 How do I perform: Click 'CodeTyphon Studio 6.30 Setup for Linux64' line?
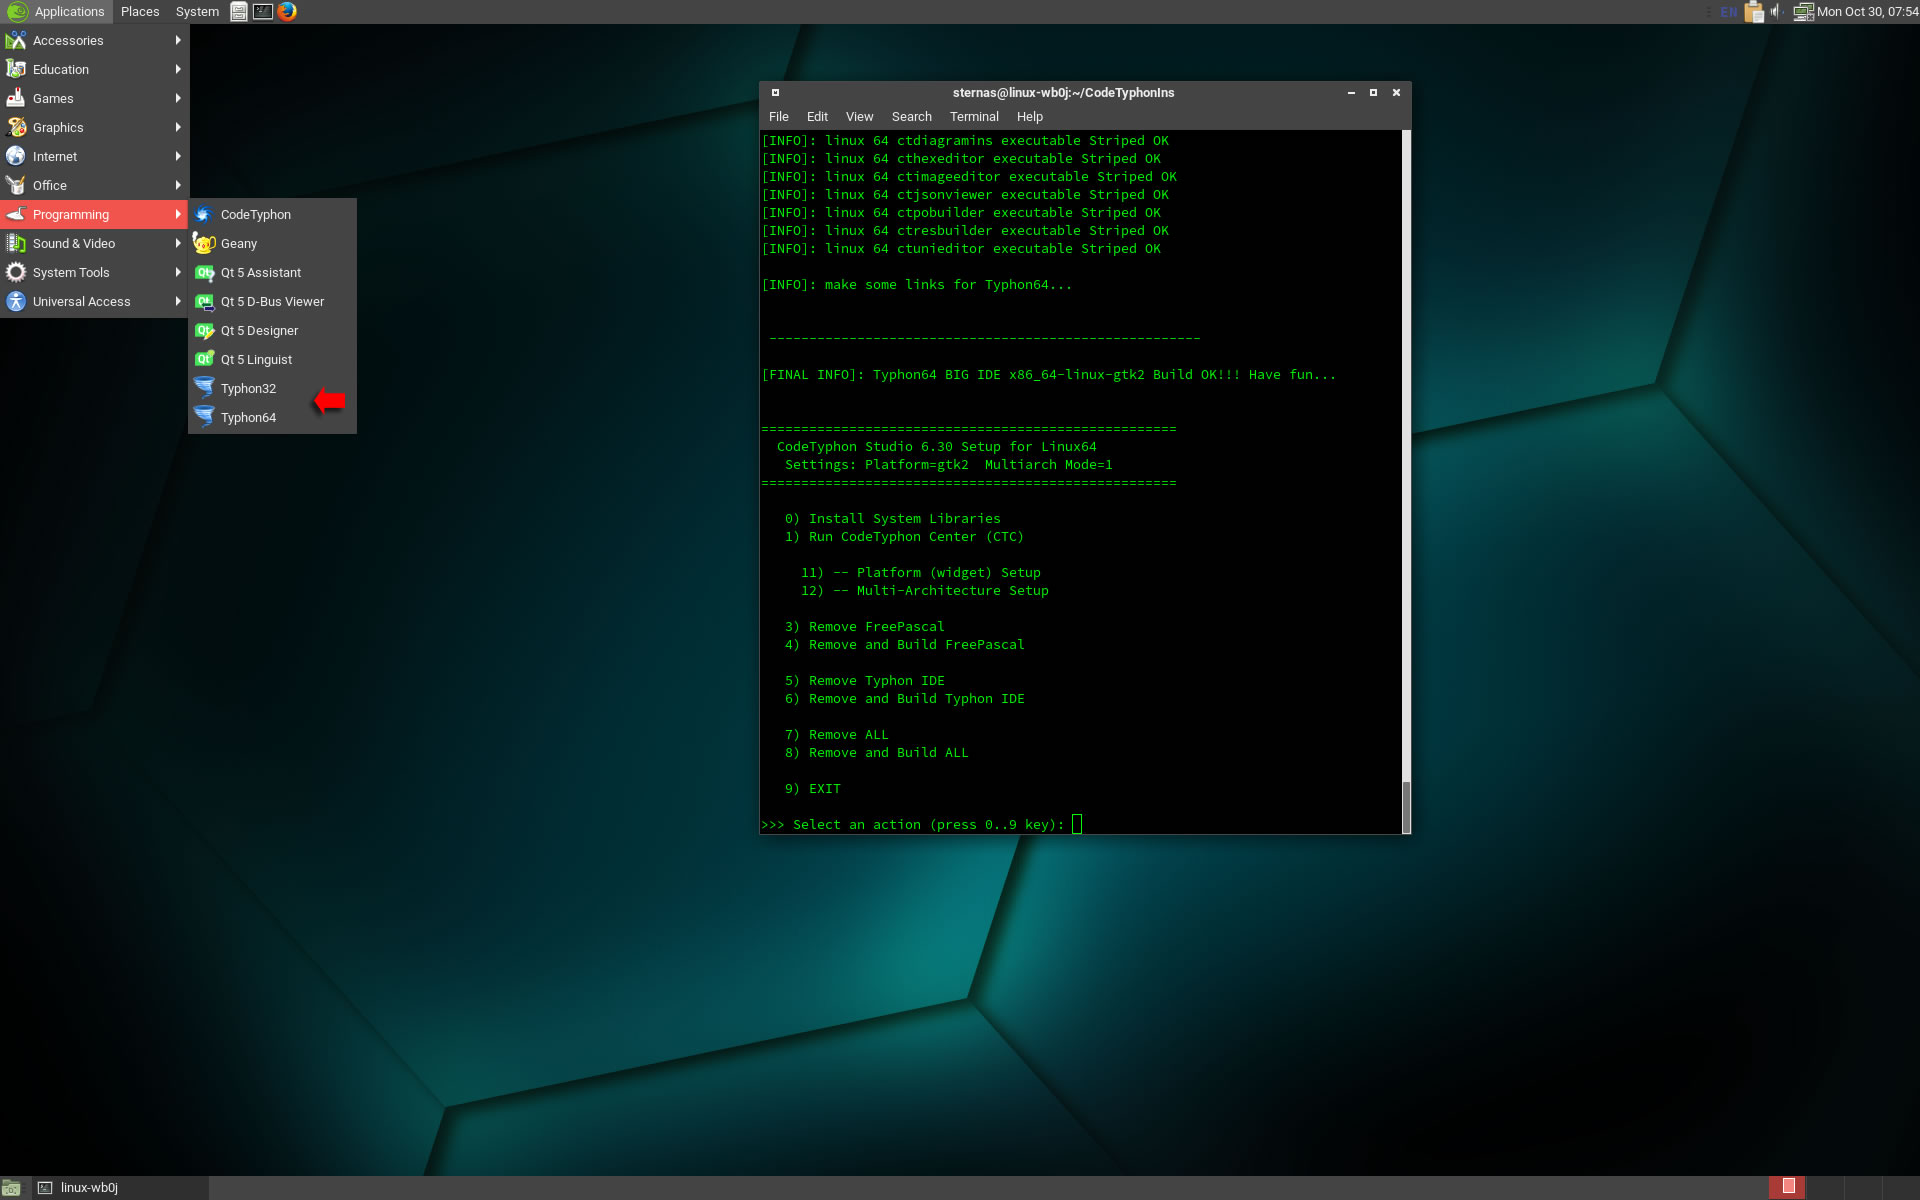[936, 447]
